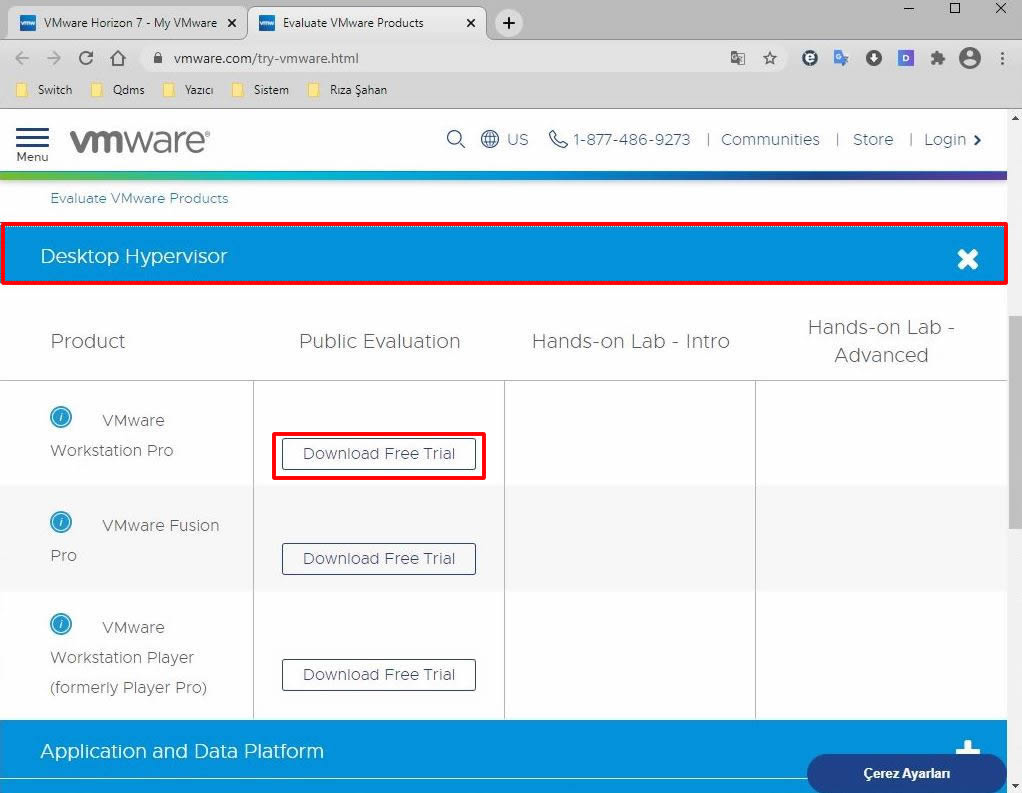This screenshot has height=793, width=1022.
Task: Open site search magnifier icon
Action: coord(456,139)
